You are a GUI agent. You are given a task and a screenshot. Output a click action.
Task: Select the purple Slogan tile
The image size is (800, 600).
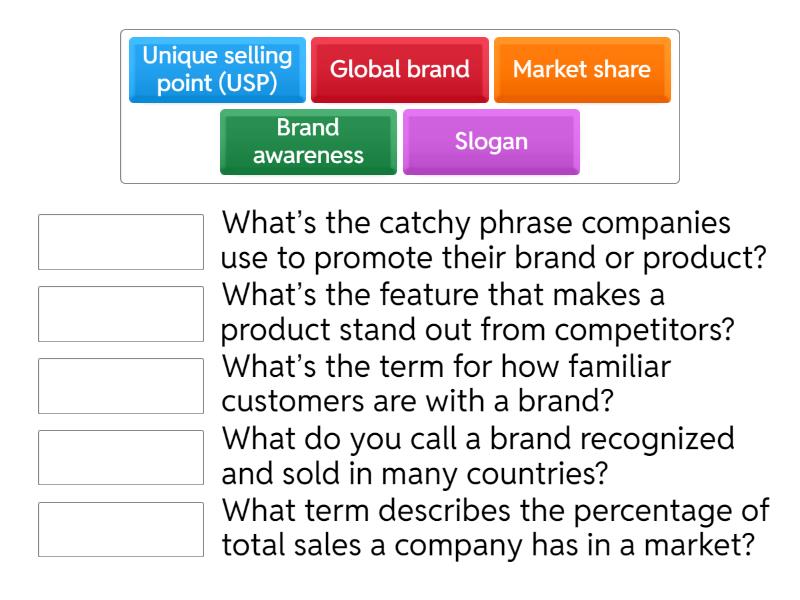(491, 142)
